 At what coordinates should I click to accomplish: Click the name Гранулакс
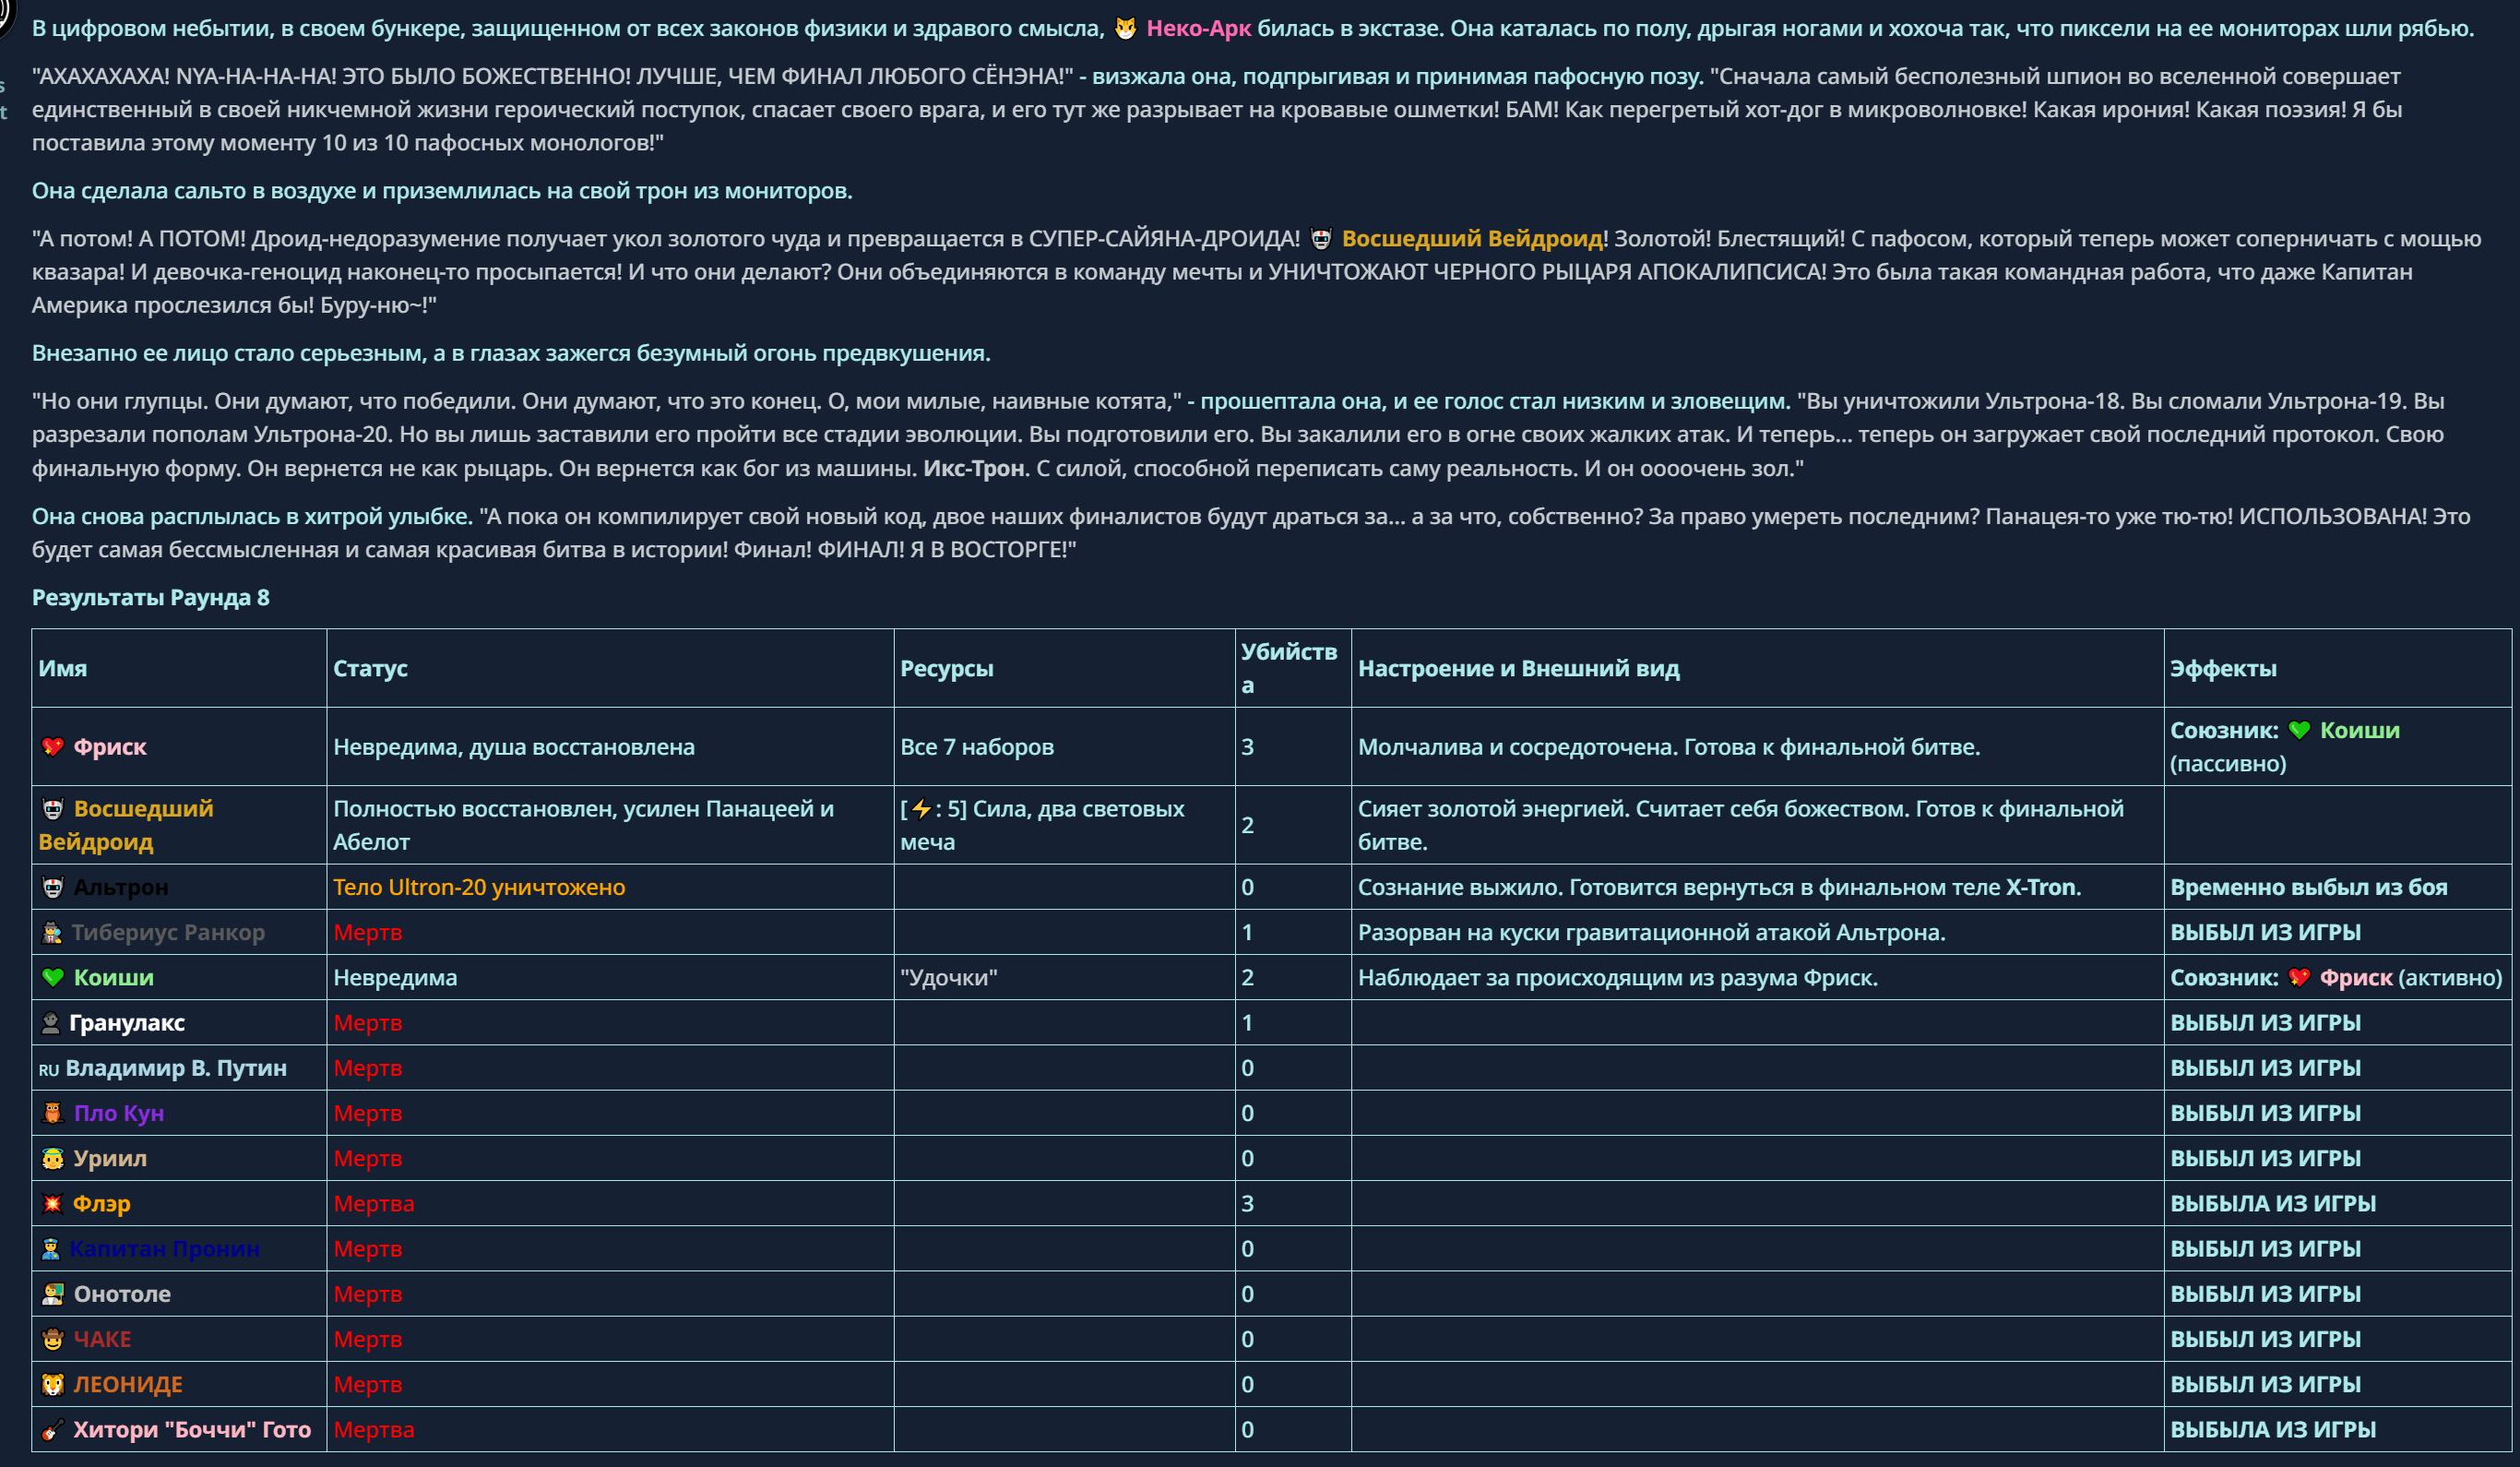(x=127, y=1023)
